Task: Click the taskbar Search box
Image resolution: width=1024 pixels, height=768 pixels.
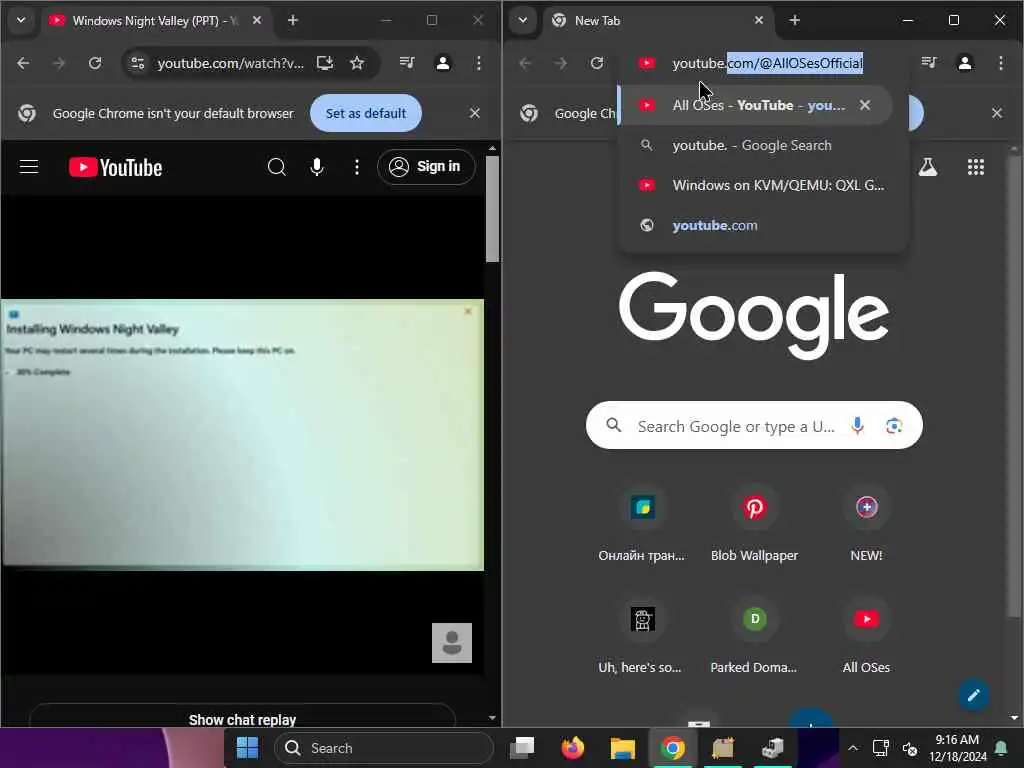Action: pyautogui.click(x=384, y=748)
